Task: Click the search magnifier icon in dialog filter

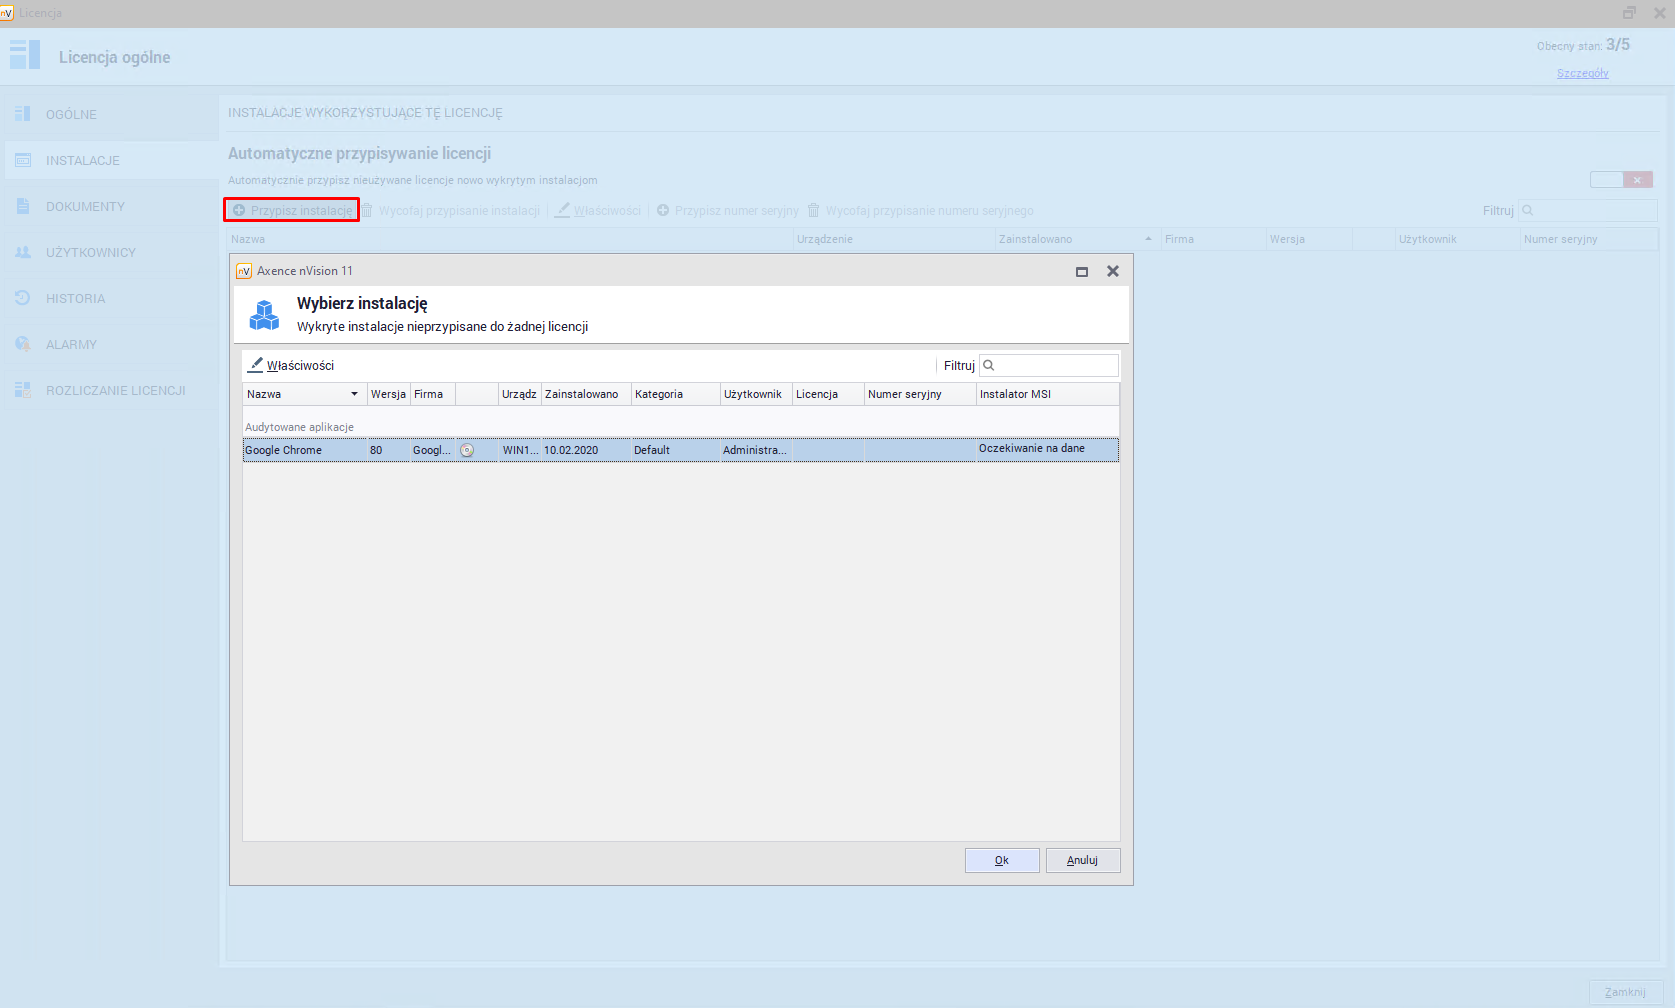Action: 989,365
